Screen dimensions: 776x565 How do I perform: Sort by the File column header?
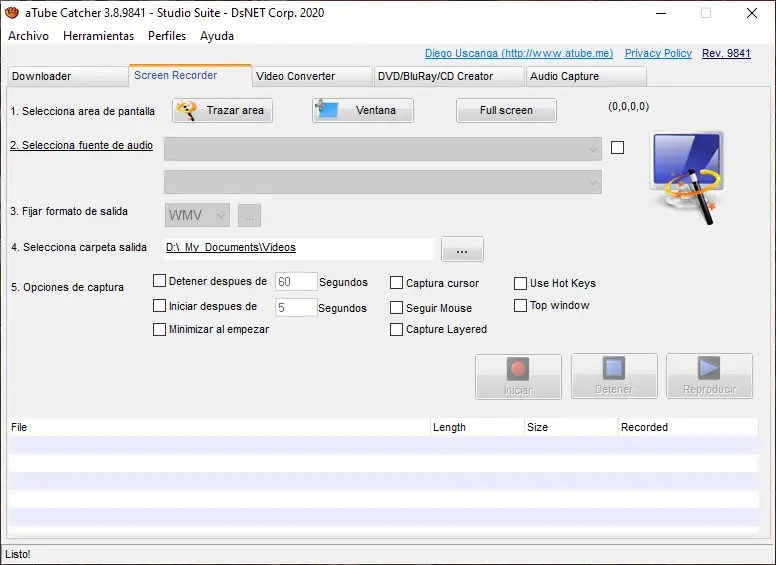click(219, 427)
